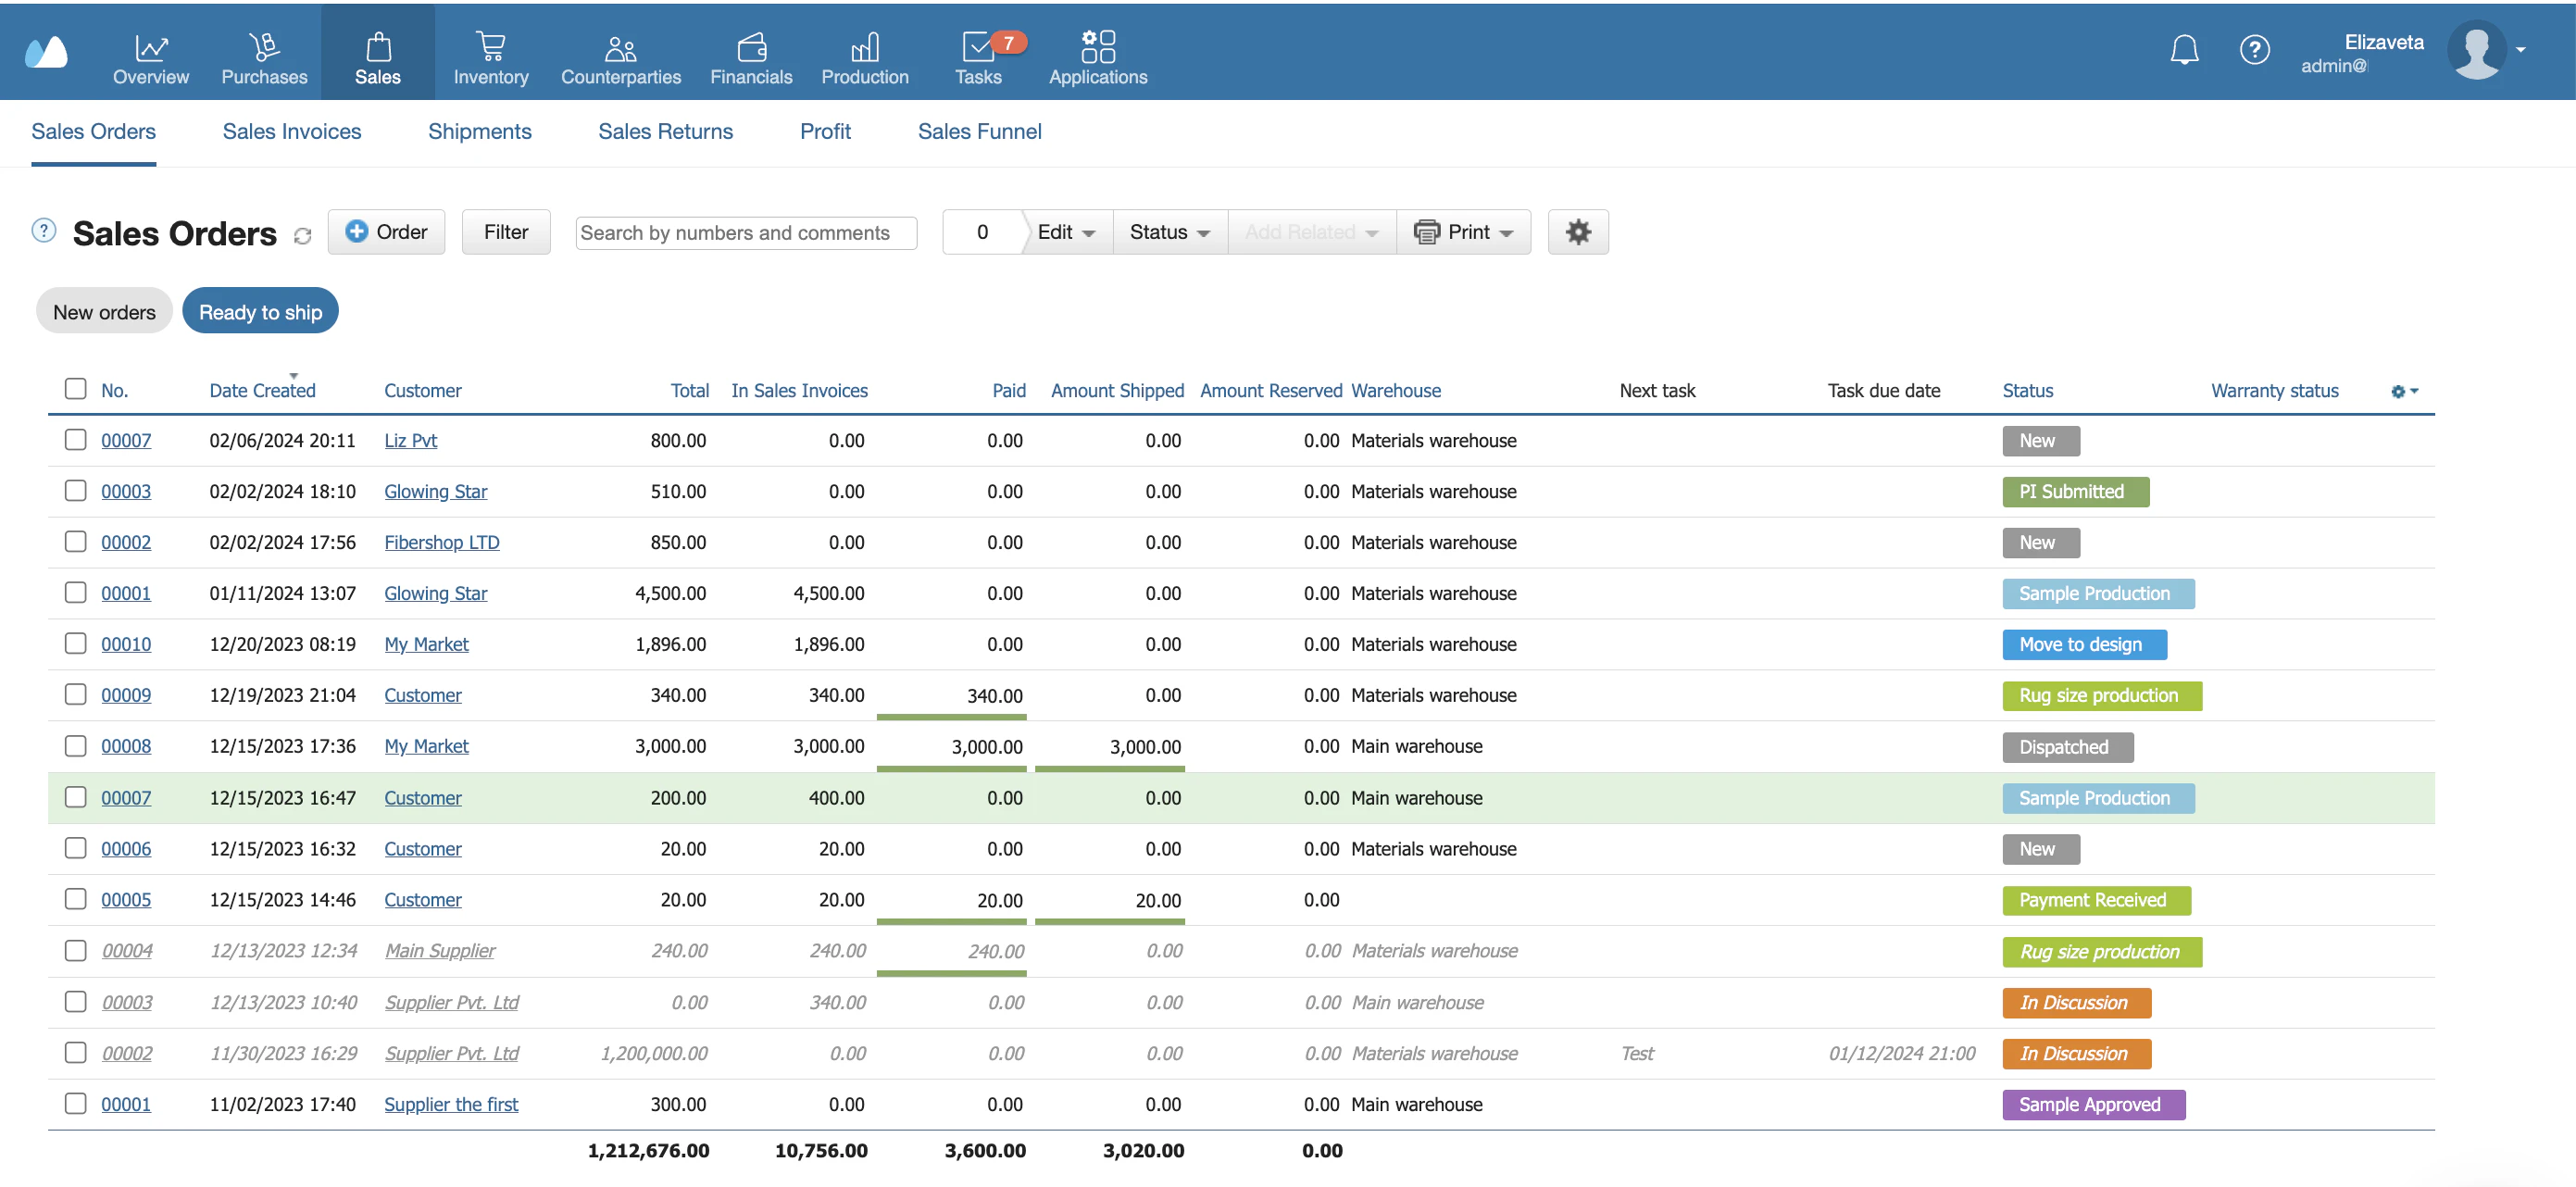Select checkbox for Liz Pvt order
The image size is (2576, 1187).
pos(75,440)
